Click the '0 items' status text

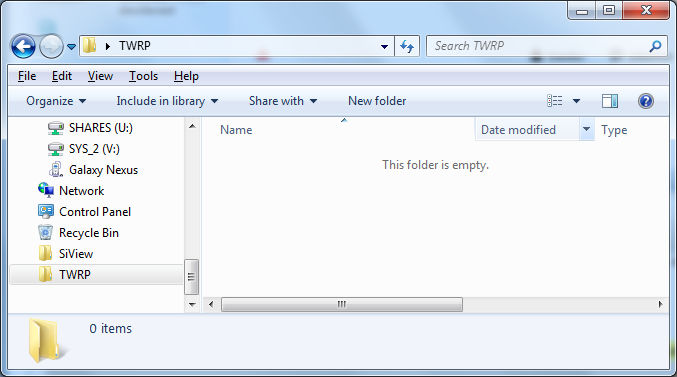(111, 329)
